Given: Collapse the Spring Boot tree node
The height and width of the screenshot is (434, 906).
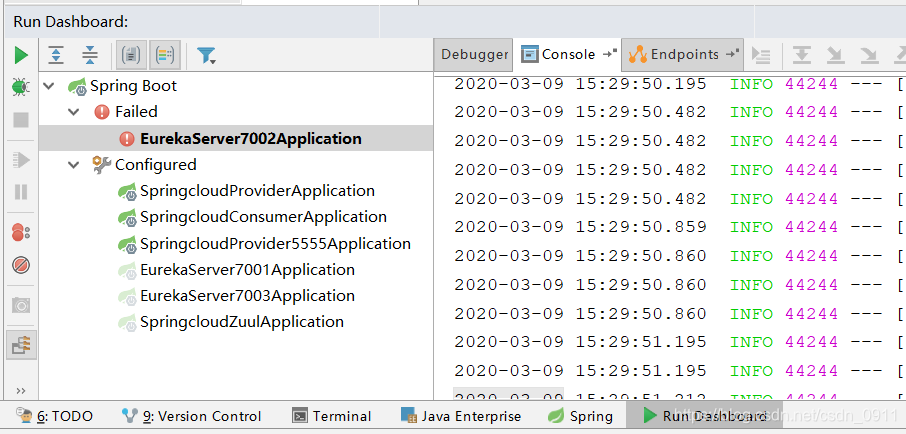Looking at the screenshot, I should (49, 86).
